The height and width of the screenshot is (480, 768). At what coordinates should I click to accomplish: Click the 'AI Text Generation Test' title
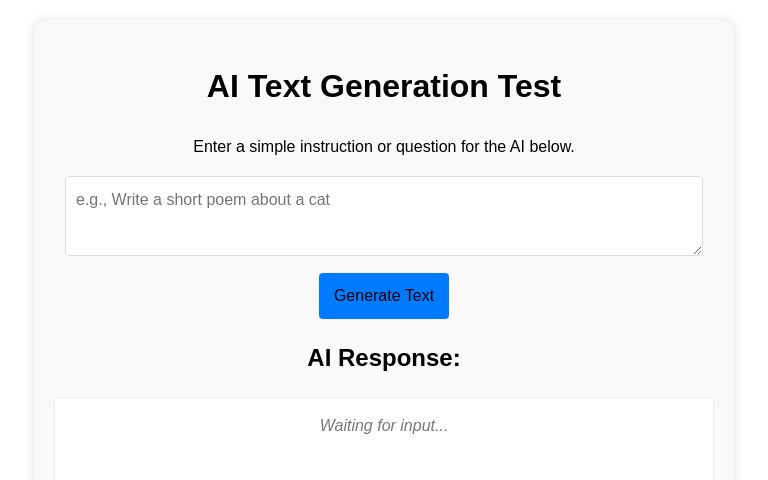pos(384,87)
